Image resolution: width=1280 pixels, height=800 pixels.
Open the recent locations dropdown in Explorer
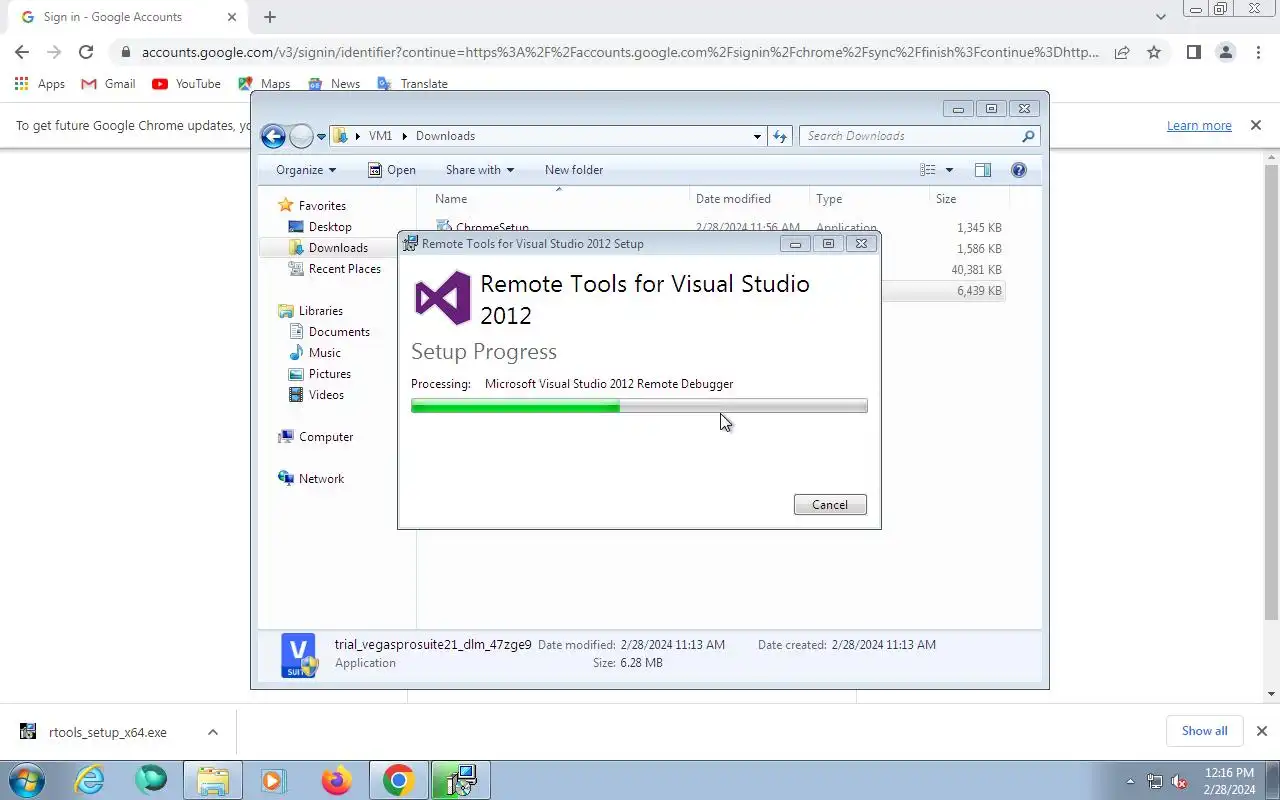tap(322, 137)
